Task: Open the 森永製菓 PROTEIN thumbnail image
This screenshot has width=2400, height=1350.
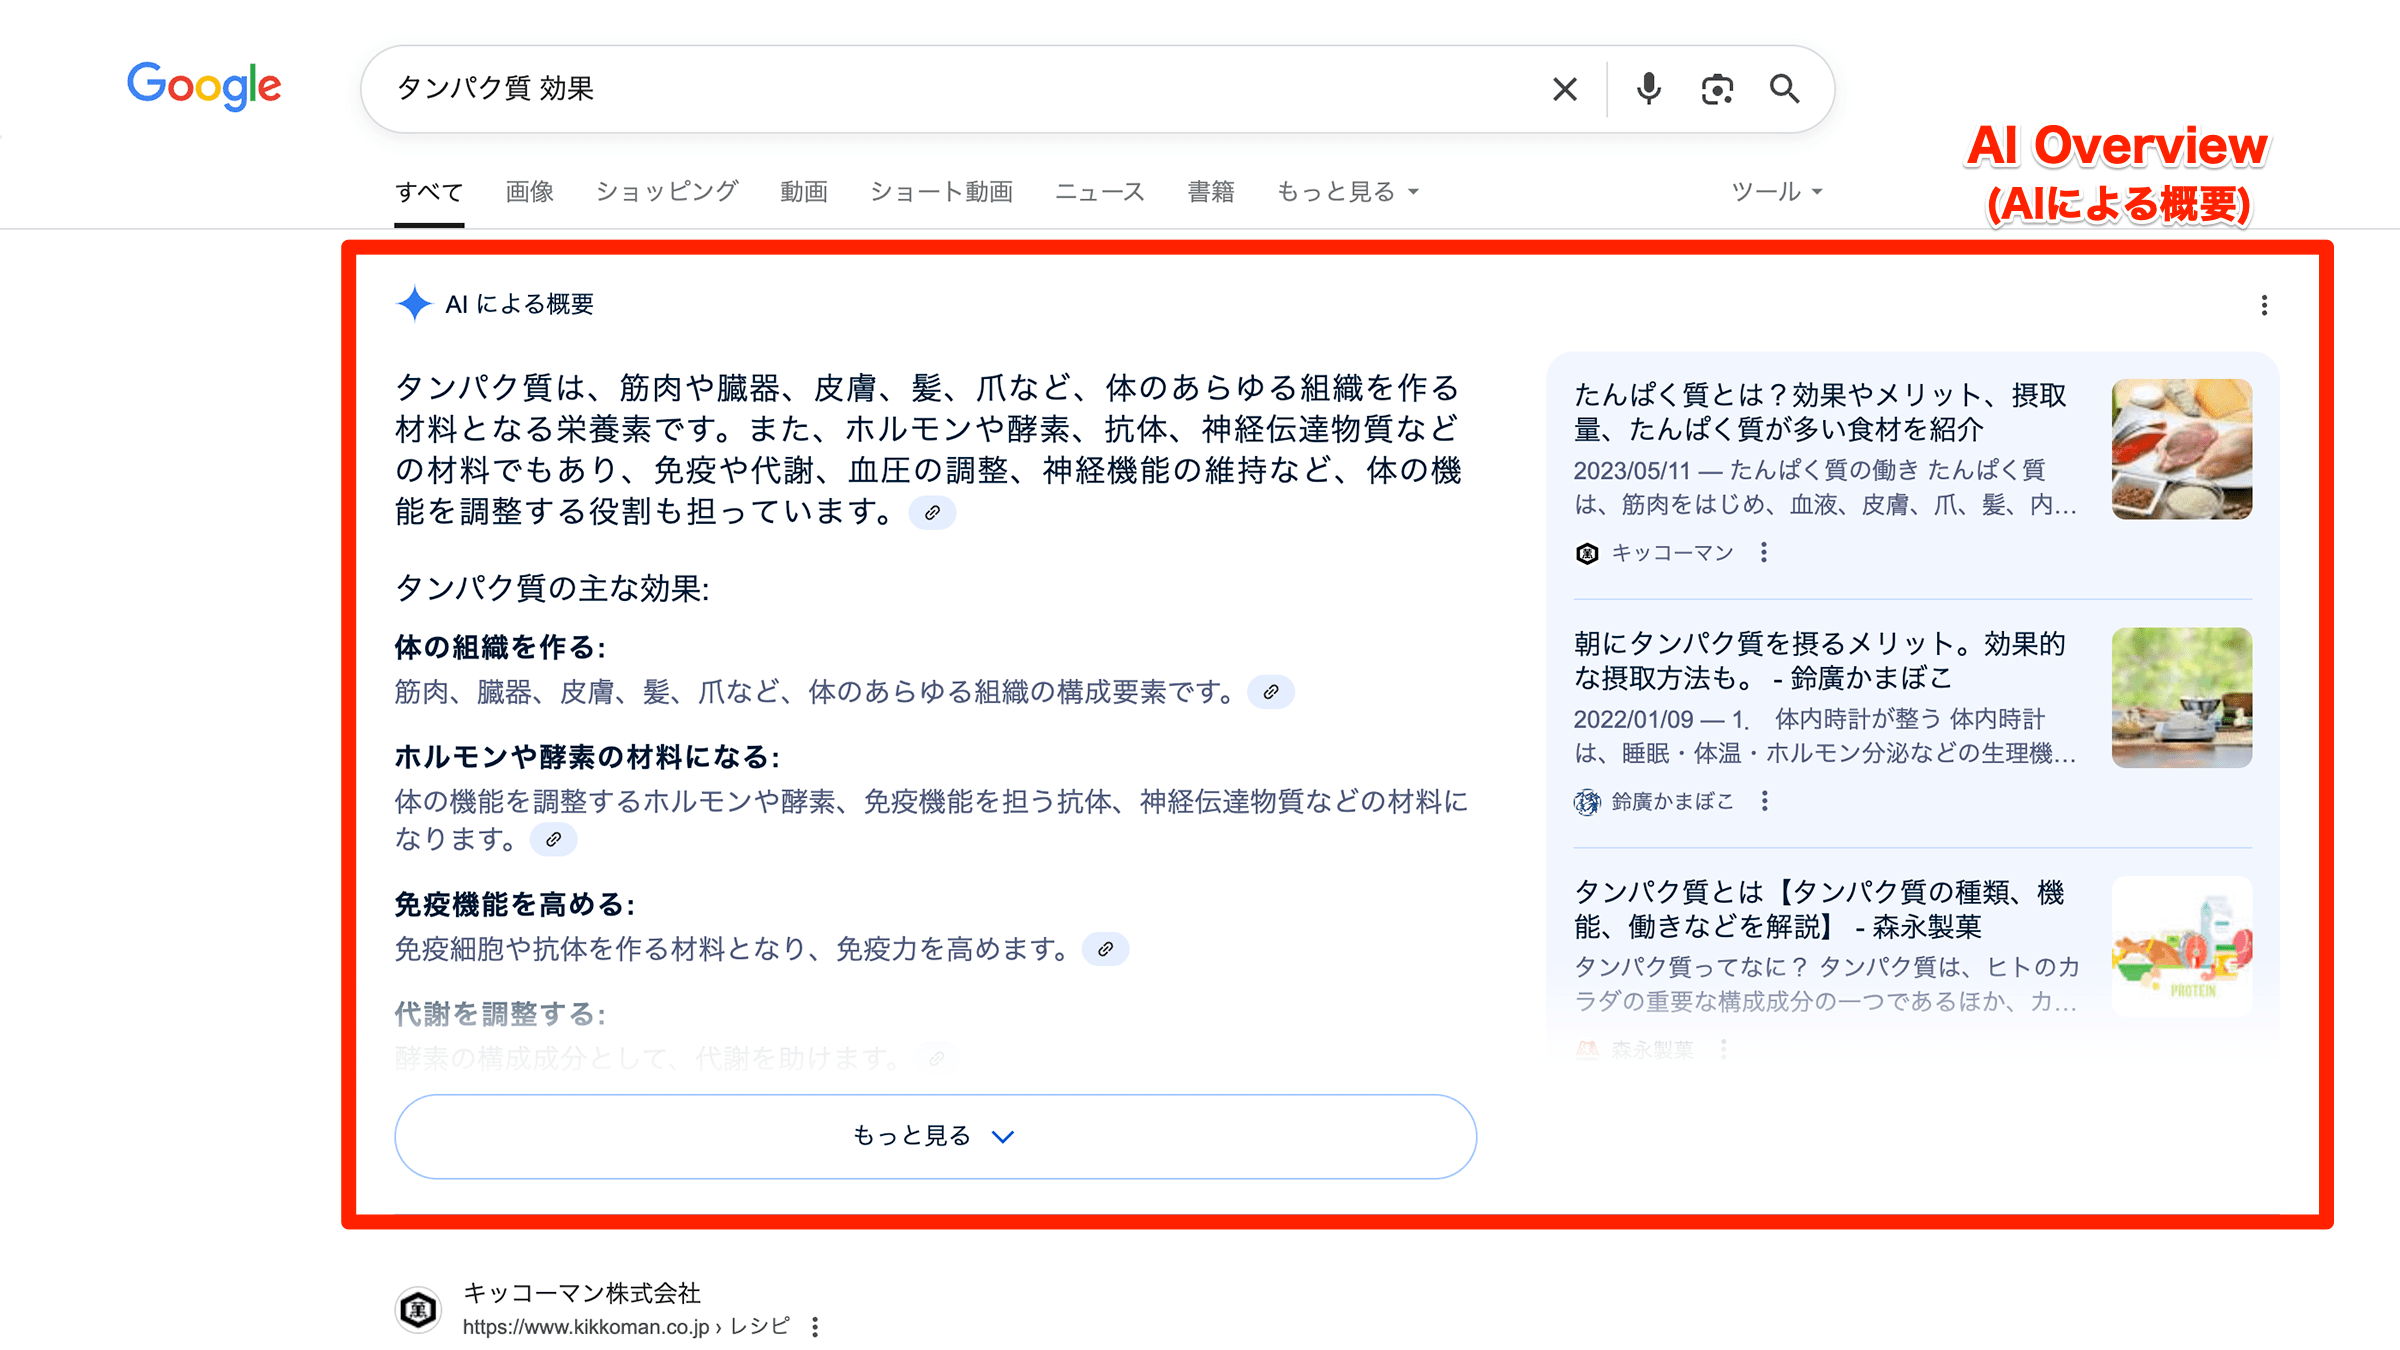Action: click(2182, 946)
